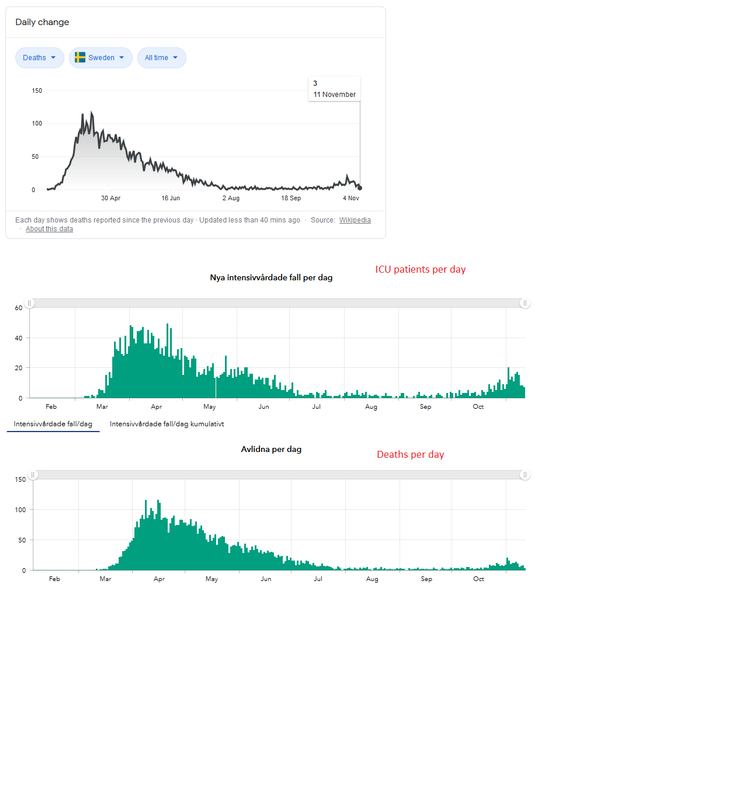Grab left range handle of ICU chart

coord(30,303)
